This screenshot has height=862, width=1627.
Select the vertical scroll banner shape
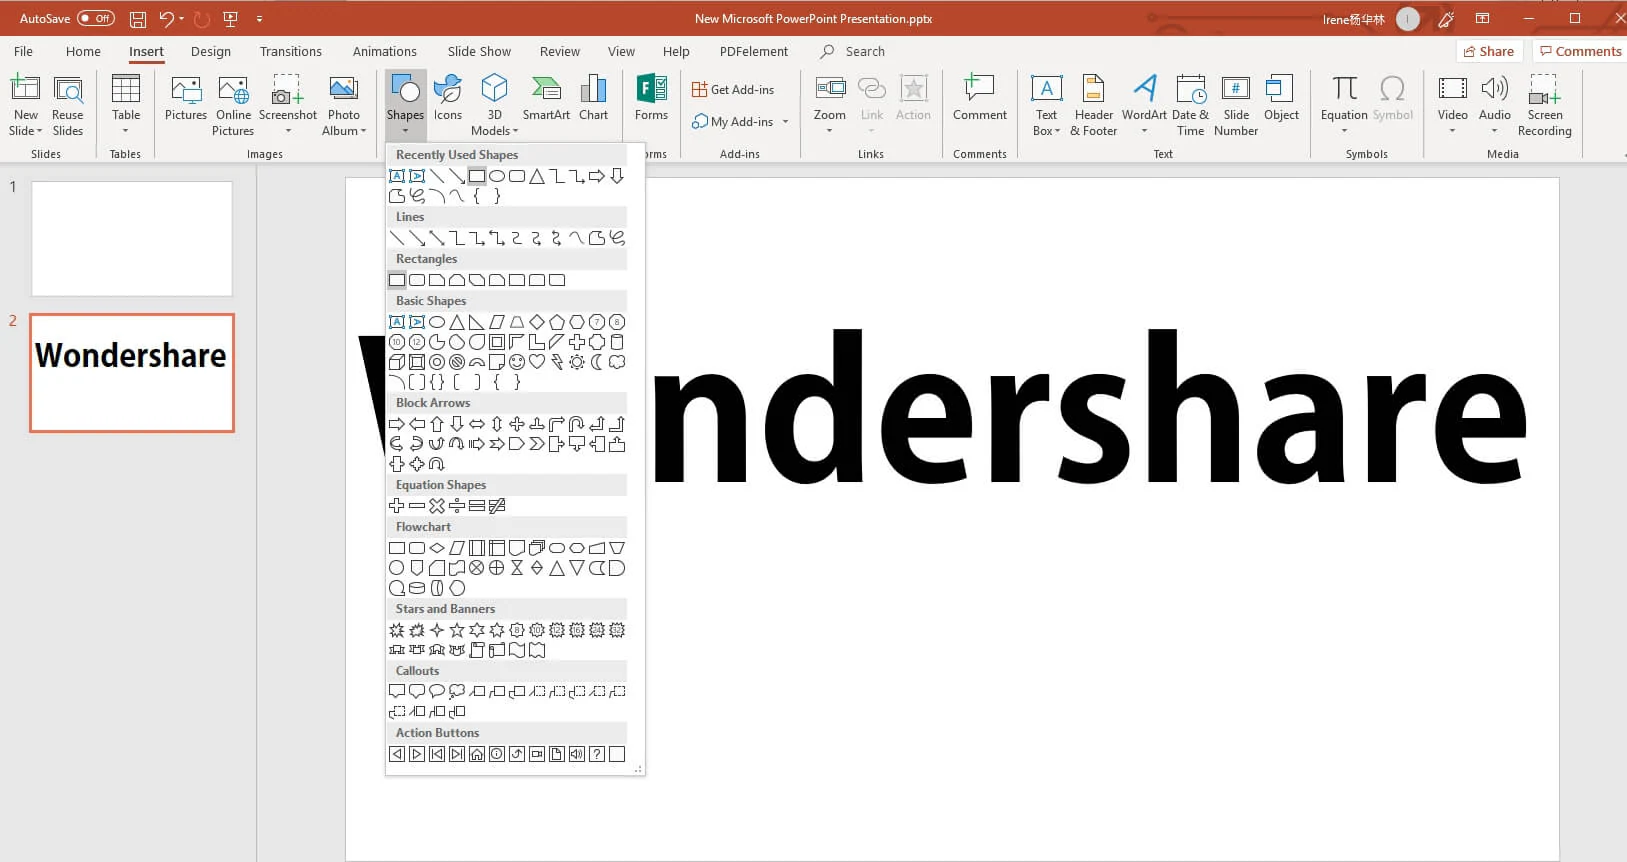[x=477, y=650]
